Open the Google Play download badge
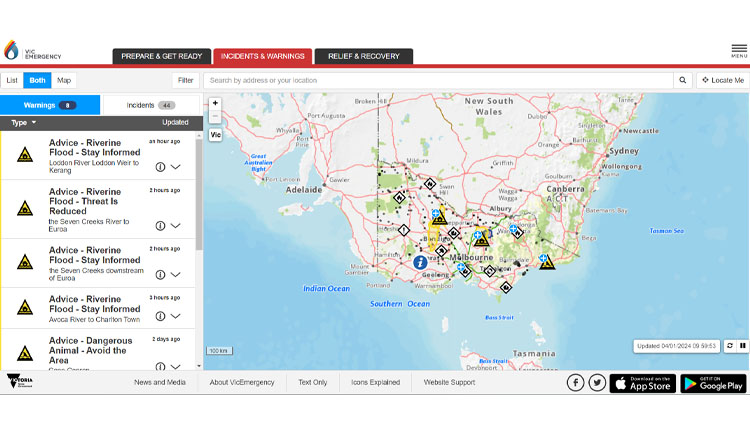The image size is (750, 430). pyautogui.click(x=713, y=383)
